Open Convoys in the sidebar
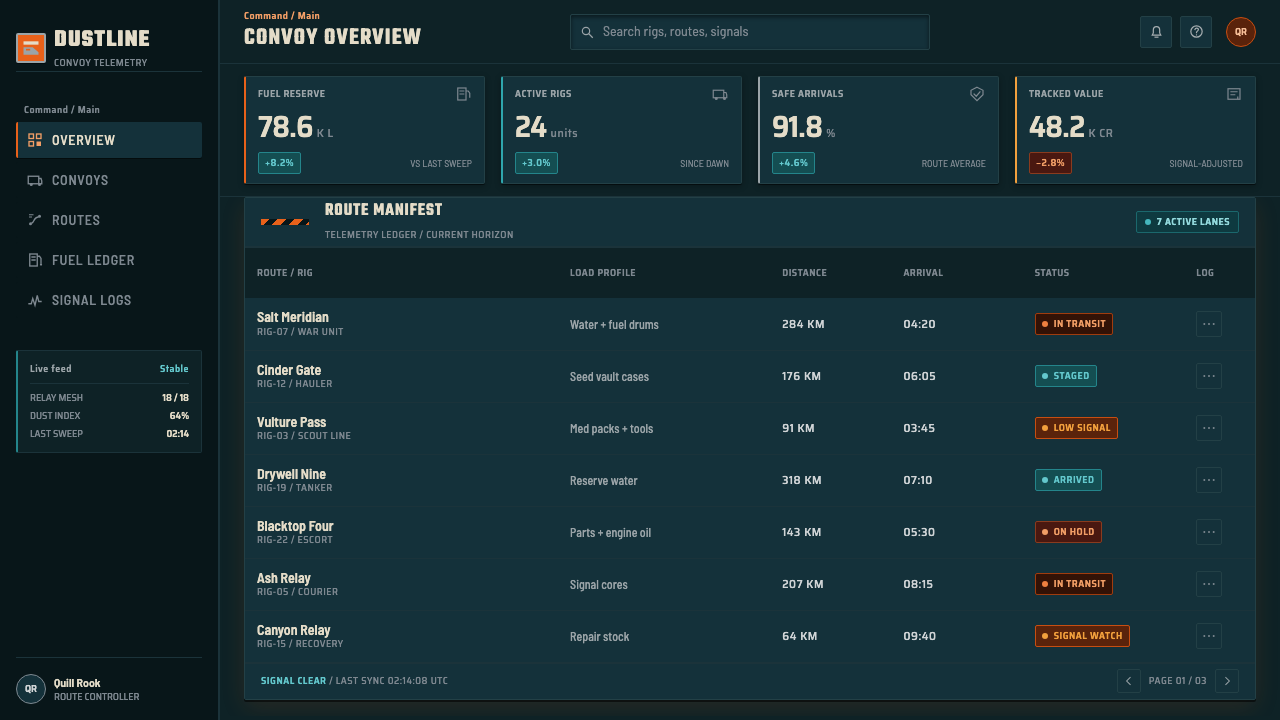 click(x=109, y=180)
